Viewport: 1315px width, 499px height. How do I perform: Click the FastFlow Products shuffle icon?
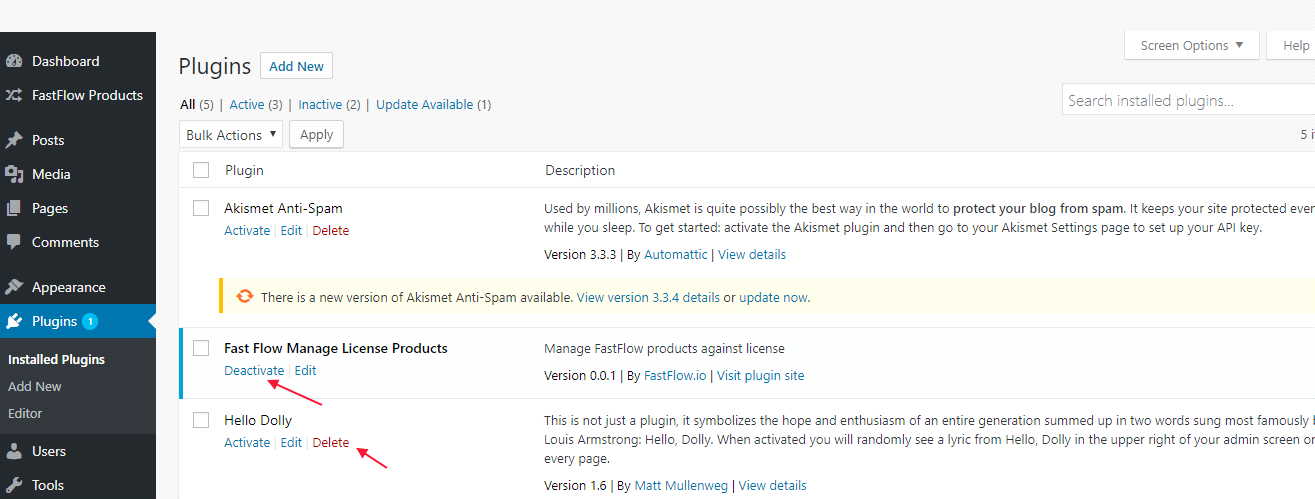tap(14, 95)
